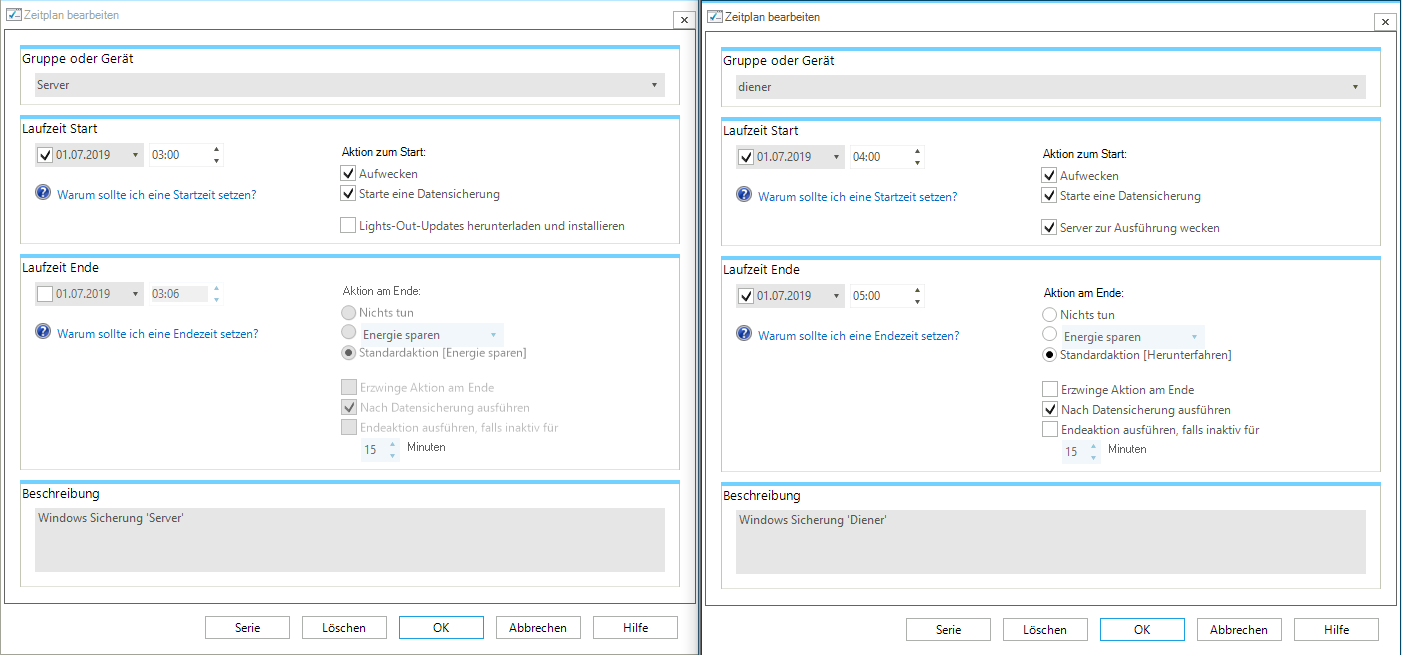Screen dimensions: 1402x655
Task: Click the description field containing Windows Sicherung 'Server'
Action: 350,540
